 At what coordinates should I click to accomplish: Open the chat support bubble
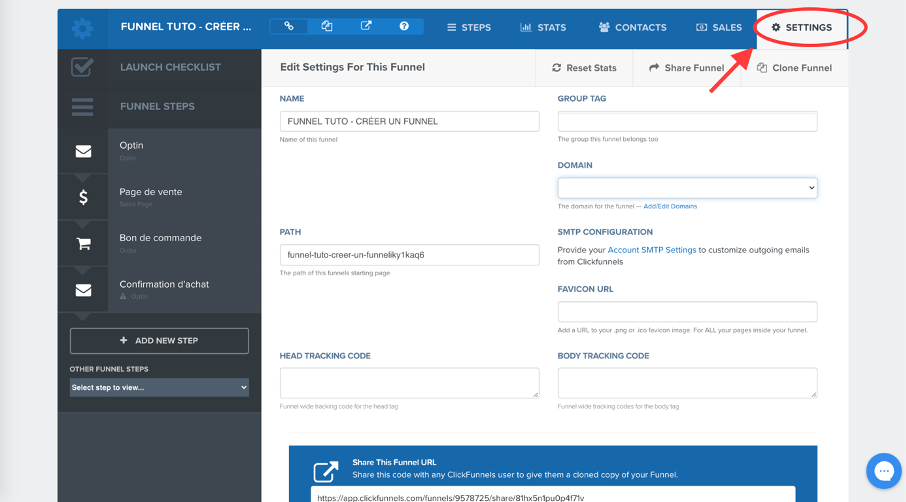pos(883,471)
